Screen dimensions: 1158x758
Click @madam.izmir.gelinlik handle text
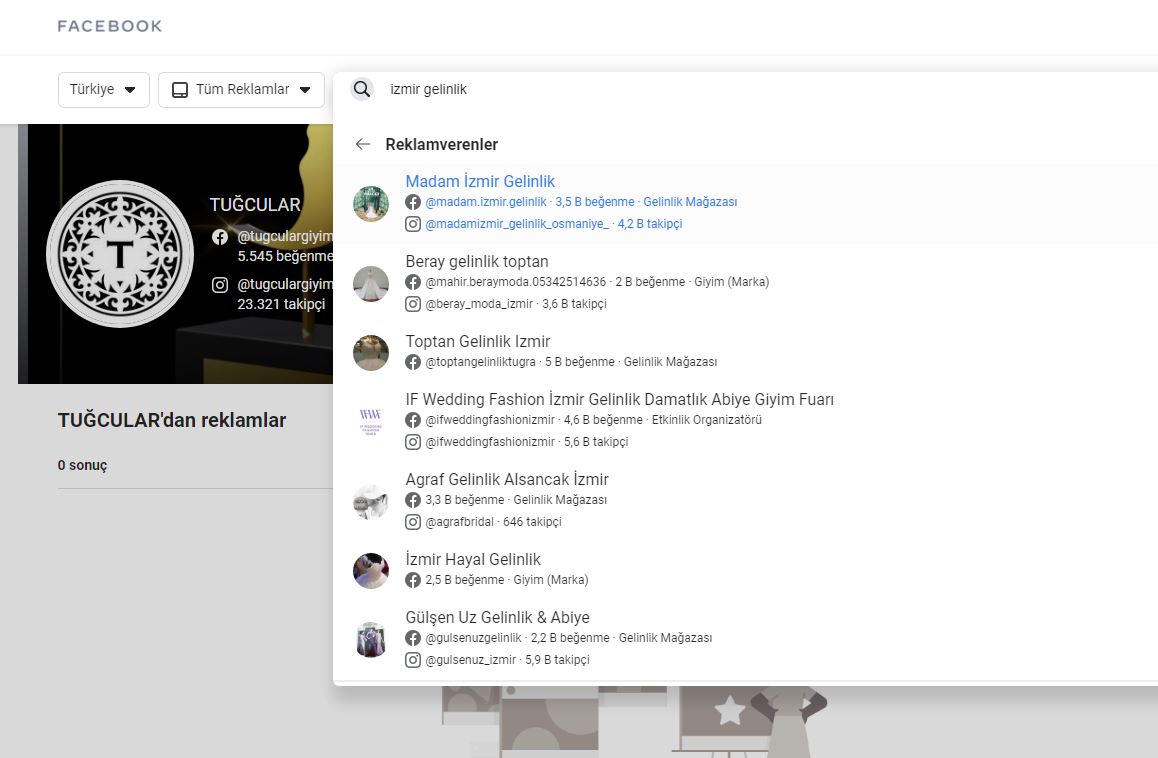tap(486, 202)
